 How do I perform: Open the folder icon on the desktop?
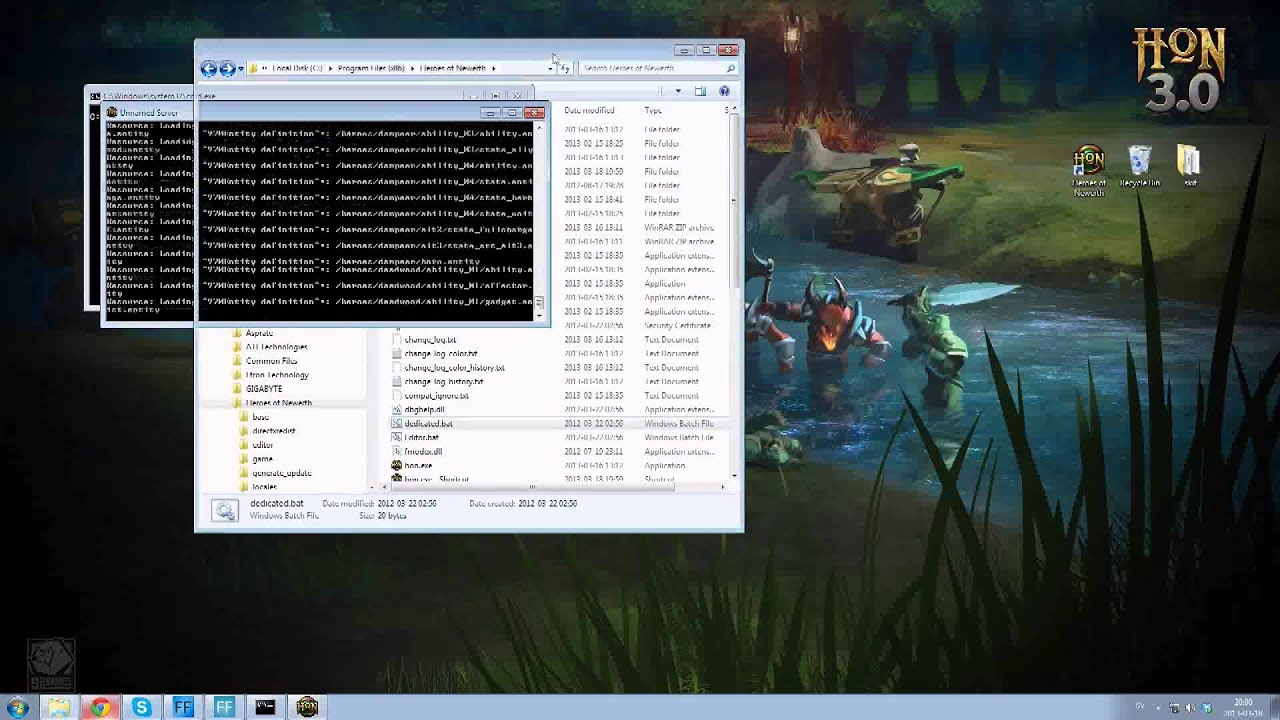(1189, 167)
